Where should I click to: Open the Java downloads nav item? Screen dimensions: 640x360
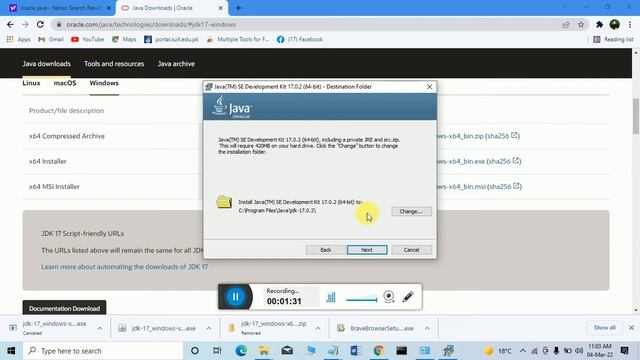point(47,64)
